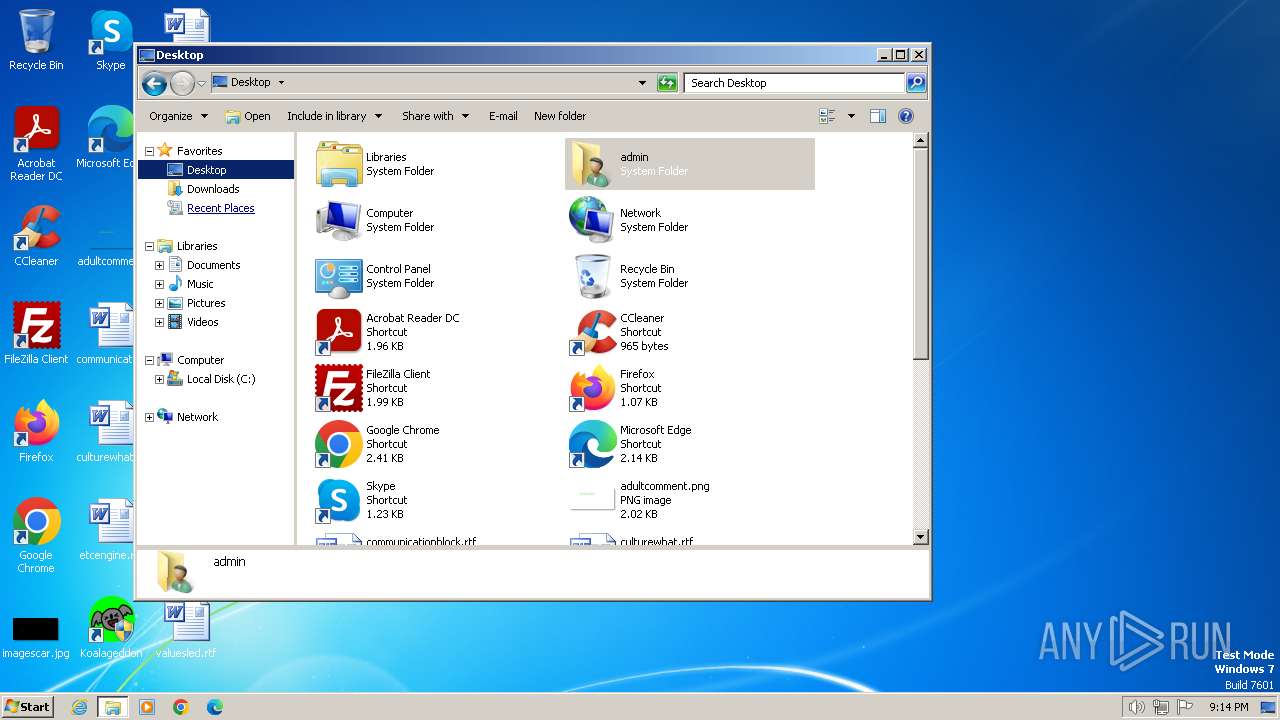Viewport: 1280px width, 720px height.
Task: Open the Organize menu
Action: tap(178, 116)
